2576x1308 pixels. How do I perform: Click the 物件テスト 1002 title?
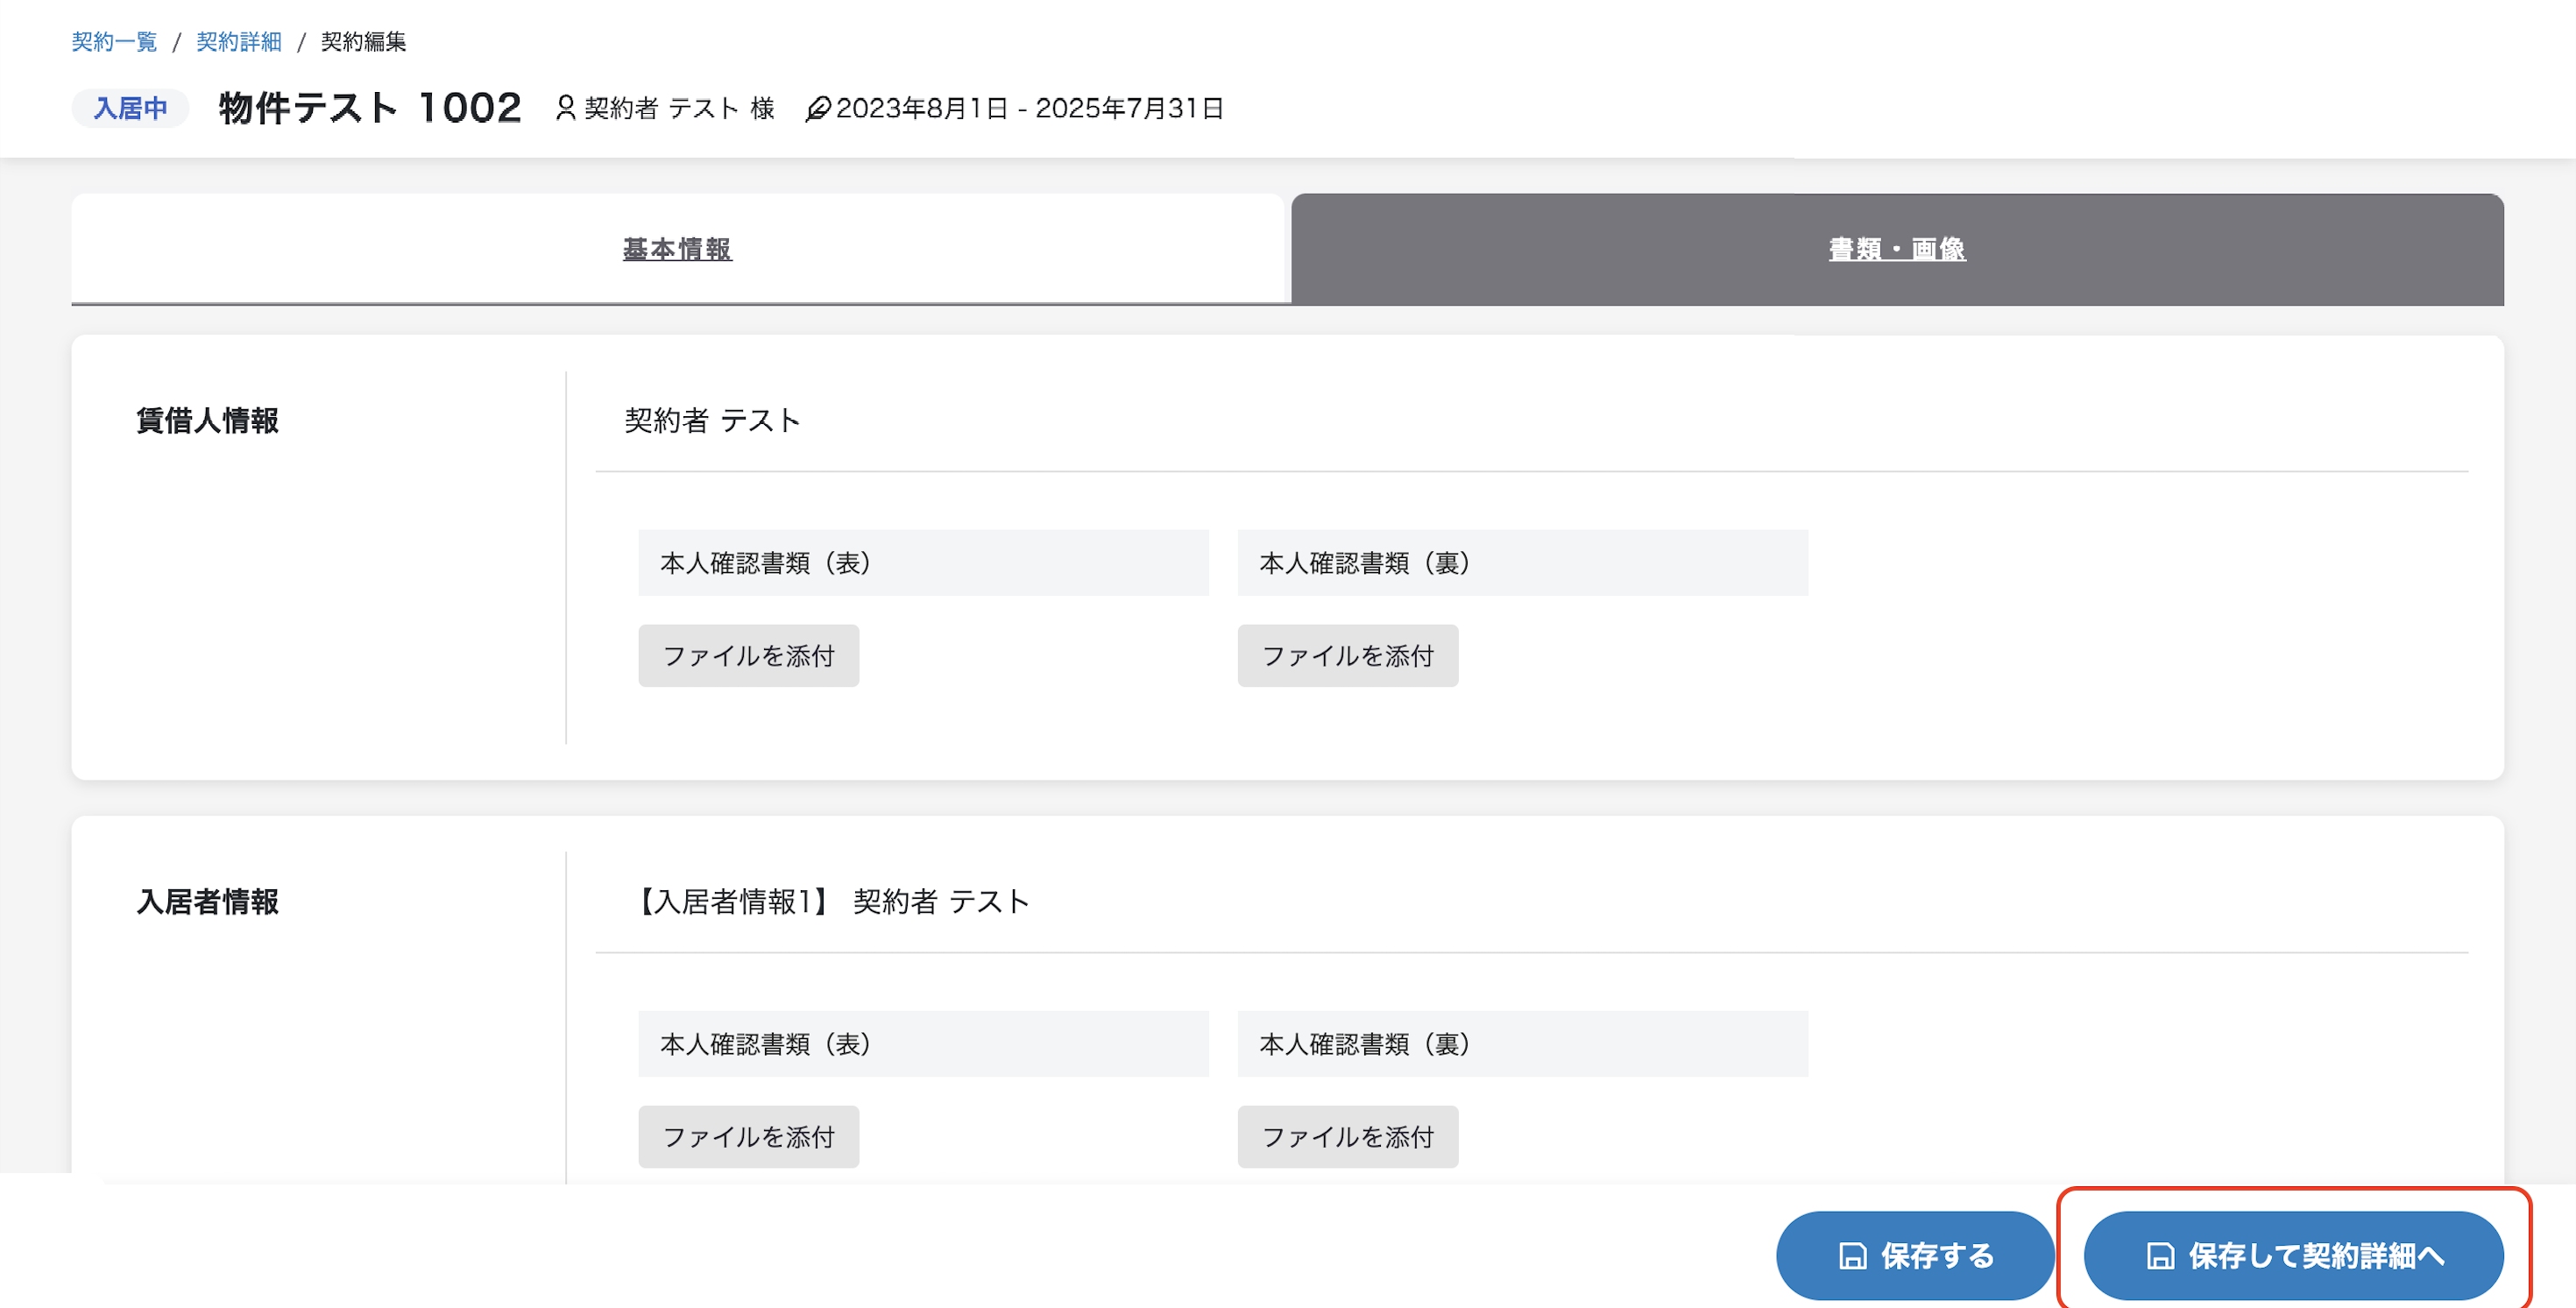(x=370, y=108)
